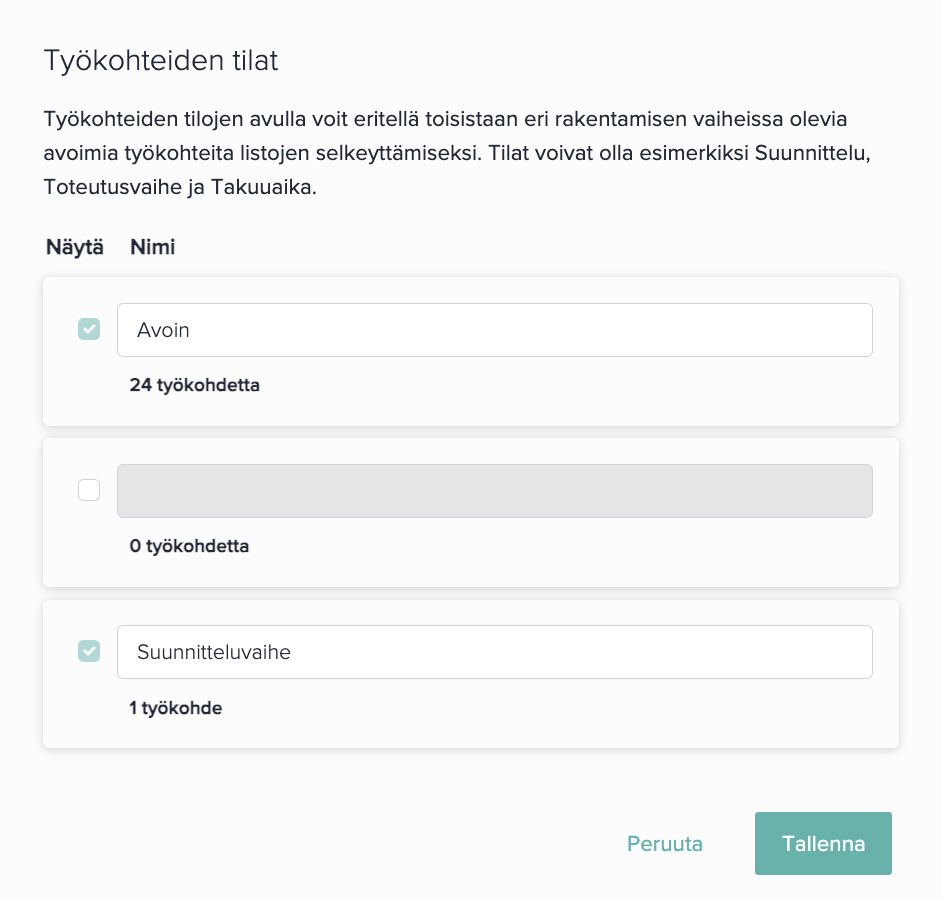The height and width of the screenshot is (900, 942).
Task: Save changes with Tallenna button
Action: click(x=823, y=844)
